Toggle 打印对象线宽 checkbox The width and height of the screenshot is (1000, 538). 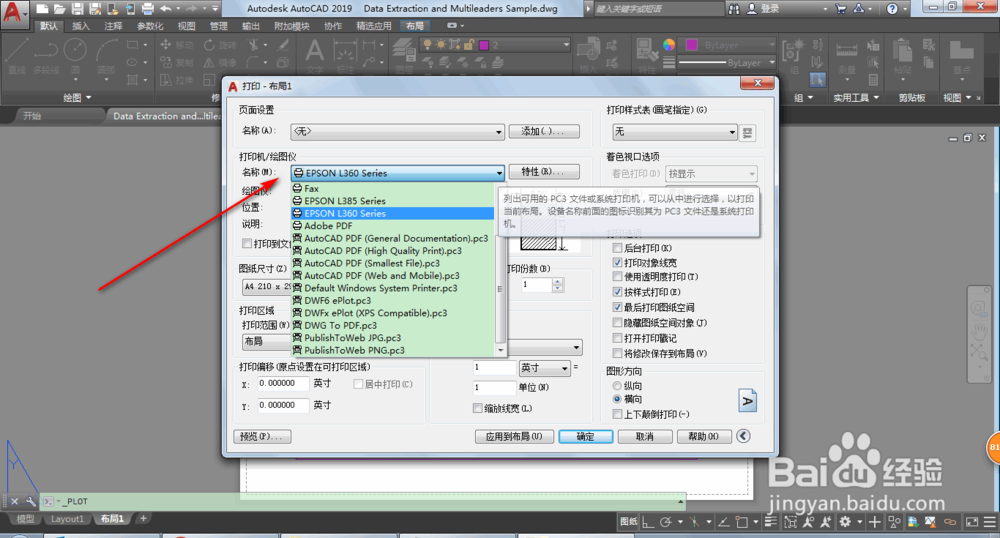tap(617, 263)
